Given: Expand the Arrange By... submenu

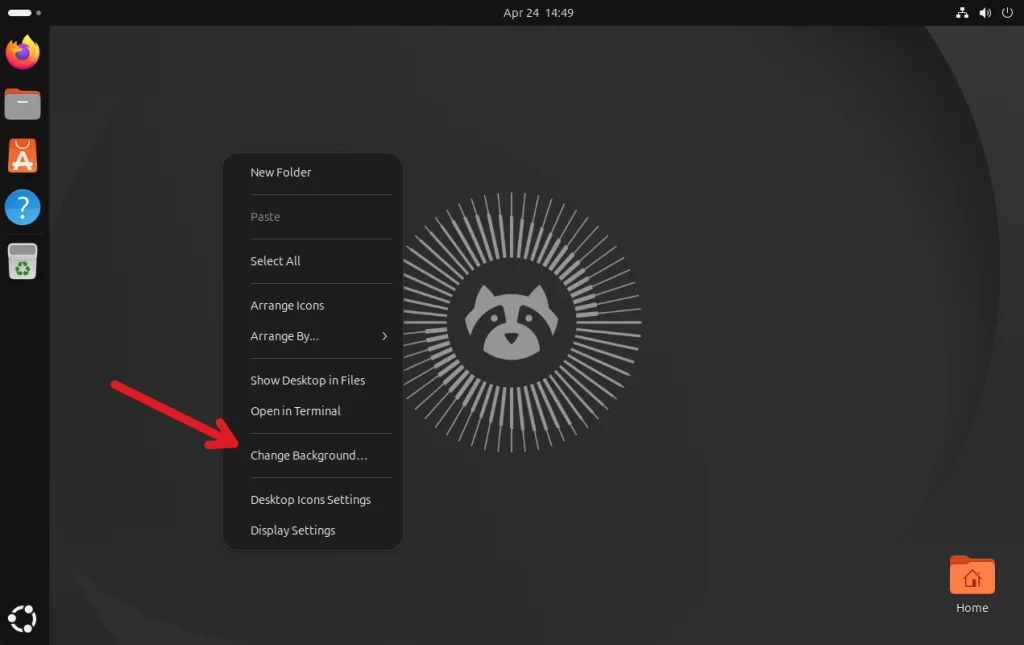Looking at the screenshot, I should click(x=312, y=336).
